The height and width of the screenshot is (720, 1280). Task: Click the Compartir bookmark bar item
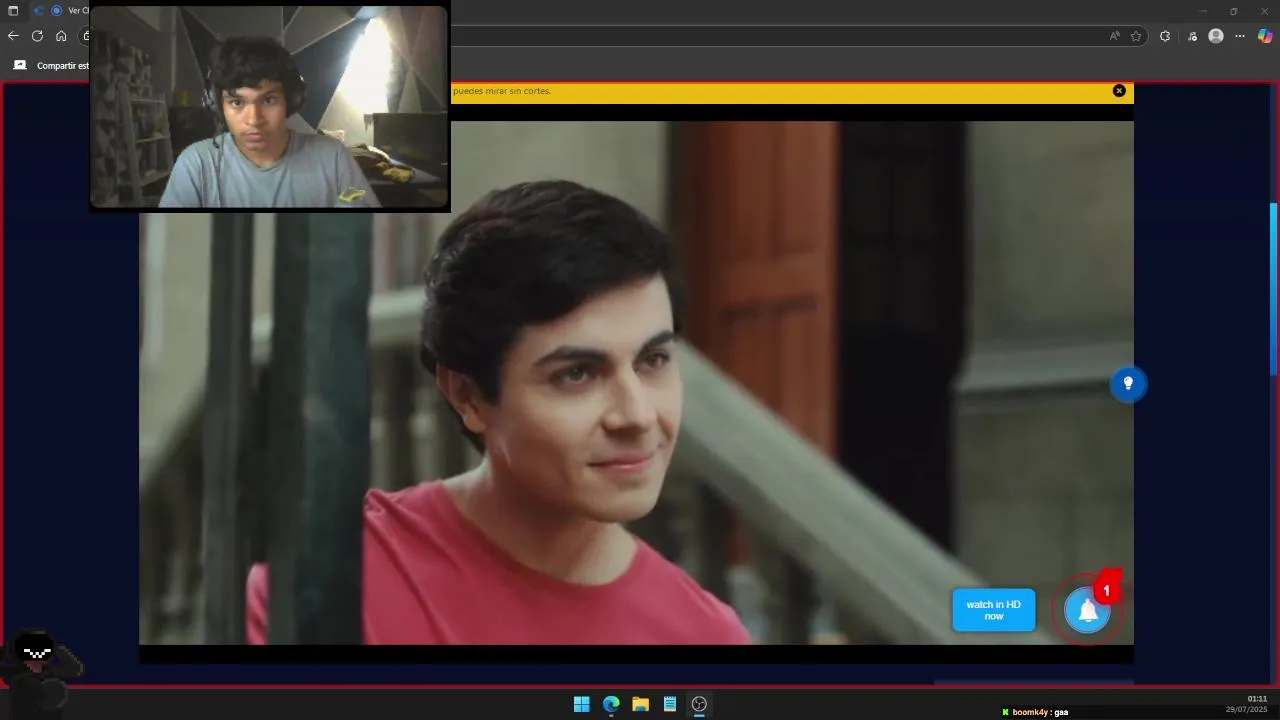click(50, 66)
